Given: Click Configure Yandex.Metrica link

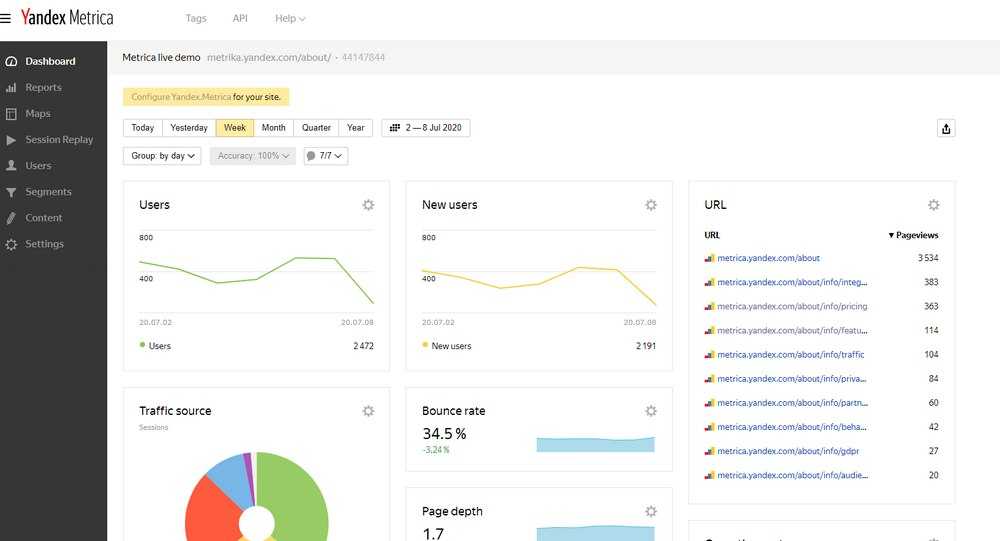Looking at the screenshot, I should coord(181,97).
